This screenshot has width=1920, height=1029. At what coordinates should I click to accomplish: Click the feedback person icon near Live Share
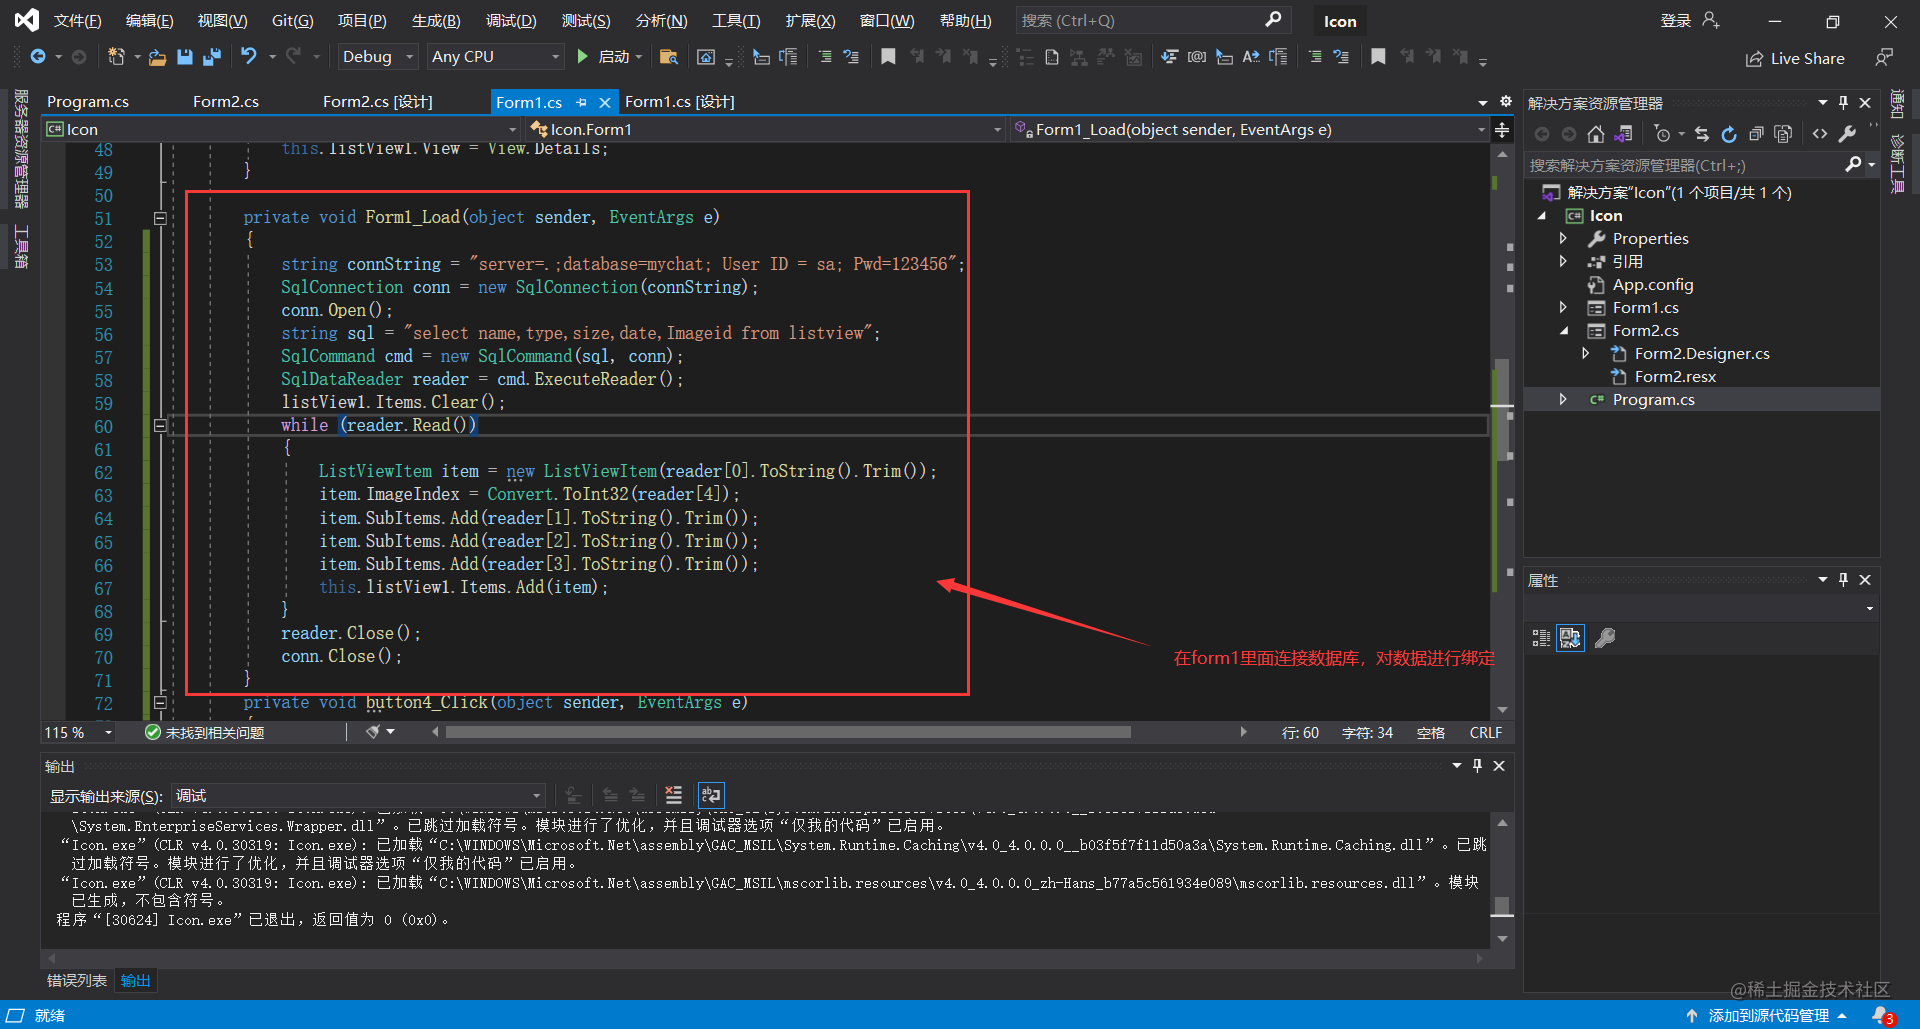[1884, 57]
